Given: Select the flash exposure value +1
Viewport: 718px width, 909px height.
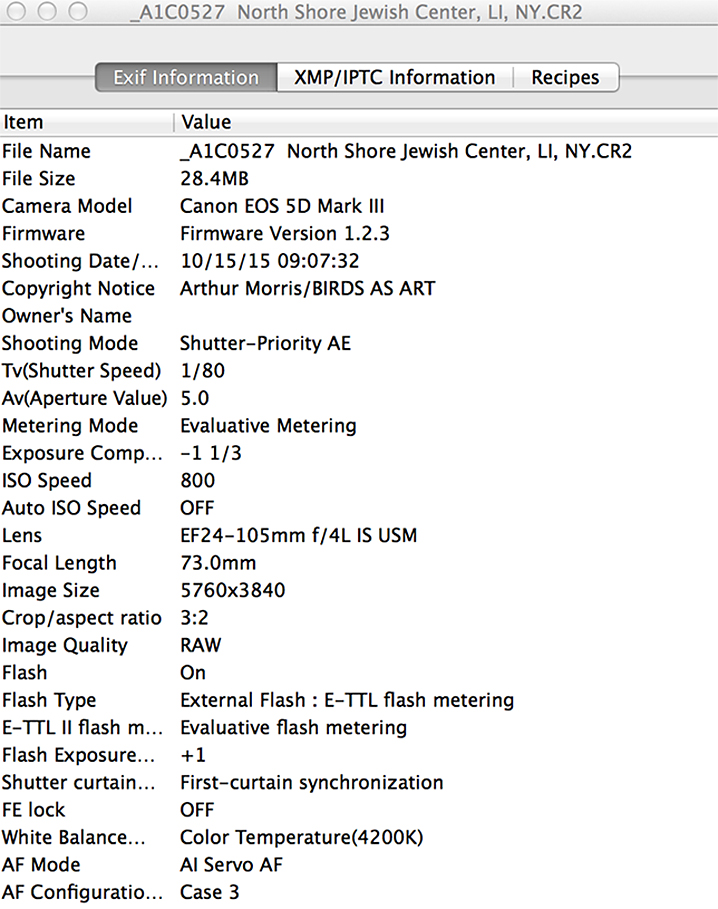Looking at the screenshot, I should (x=193, y=755).
